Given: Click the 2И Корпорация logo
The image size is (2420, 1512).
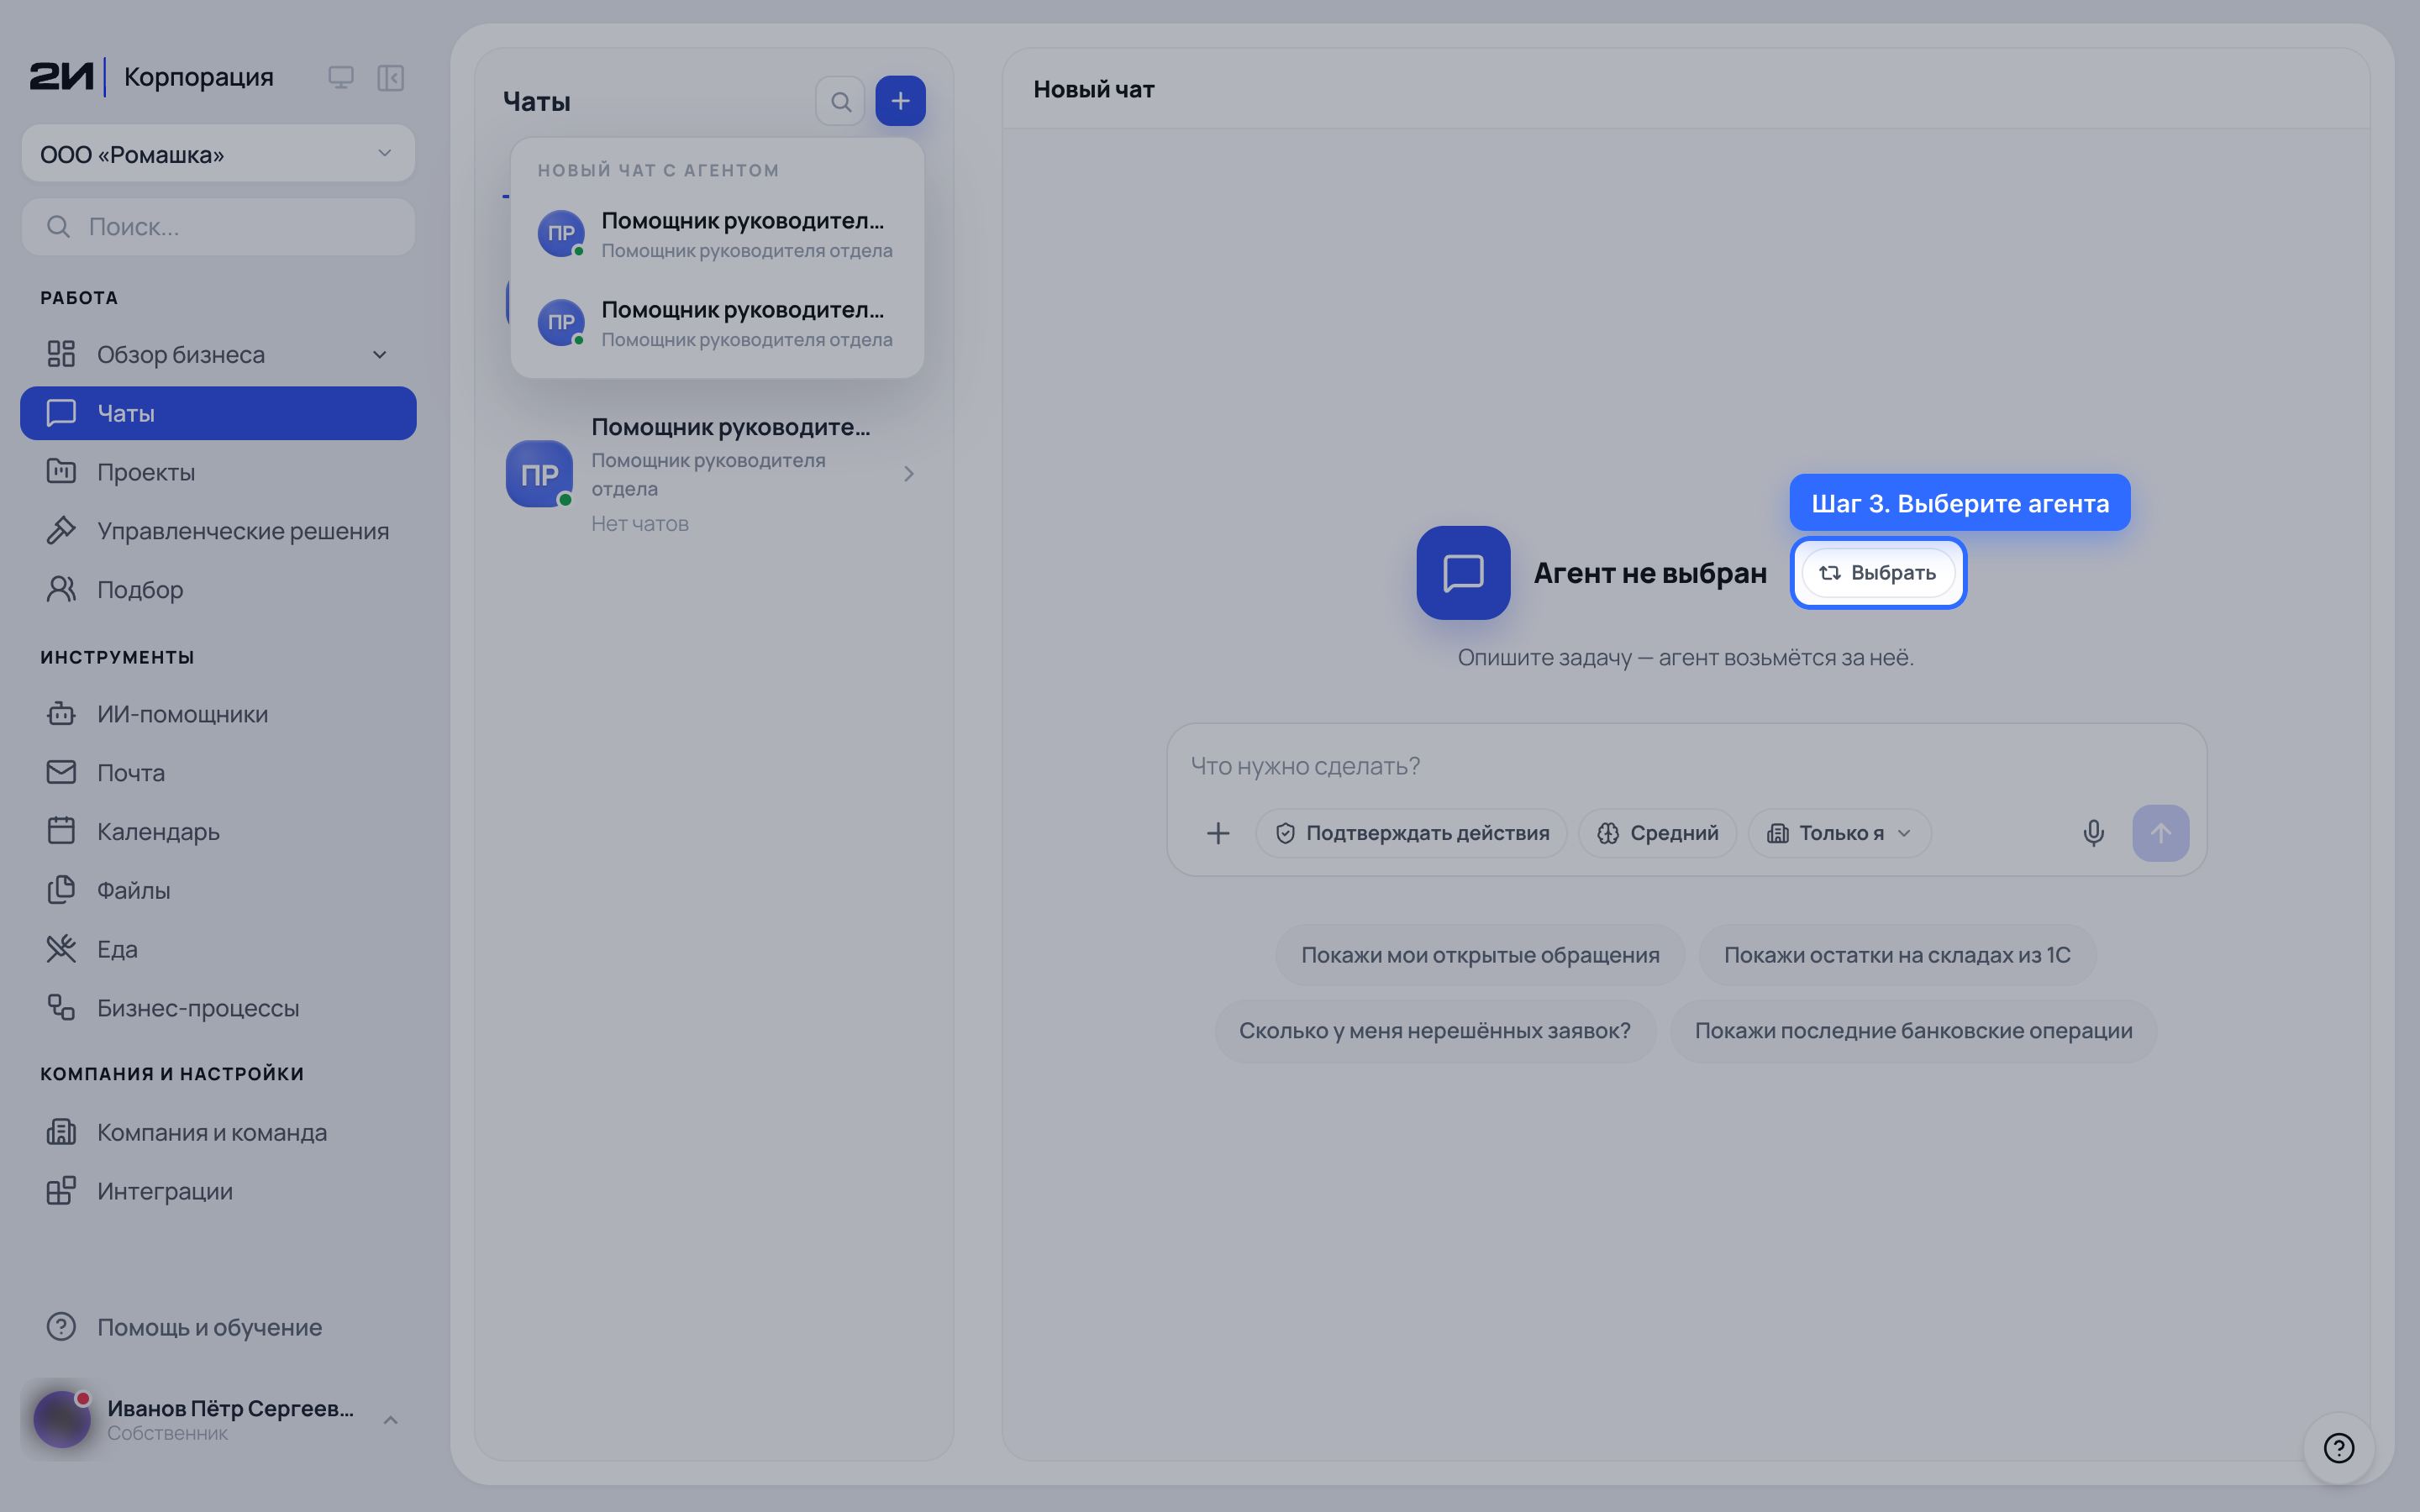Looking at the screenshot, I should pos(152,77).
